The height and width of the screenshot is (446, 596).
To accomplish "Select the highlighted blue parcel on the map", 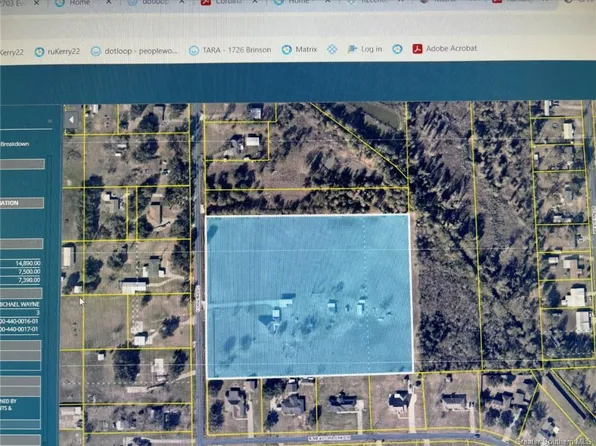I will coord(309,296).
